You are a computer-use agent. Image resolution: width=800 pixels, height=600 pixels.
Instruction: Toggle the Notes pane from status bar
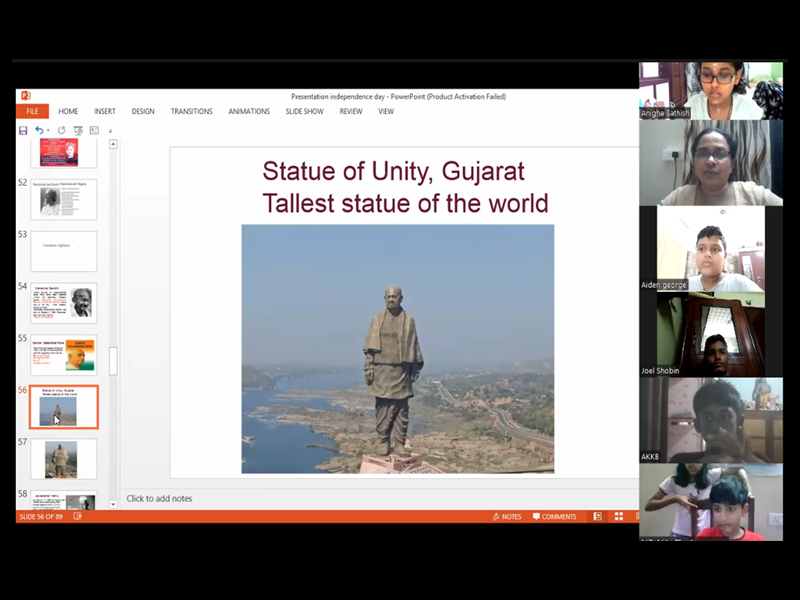[x=506, y=517]
